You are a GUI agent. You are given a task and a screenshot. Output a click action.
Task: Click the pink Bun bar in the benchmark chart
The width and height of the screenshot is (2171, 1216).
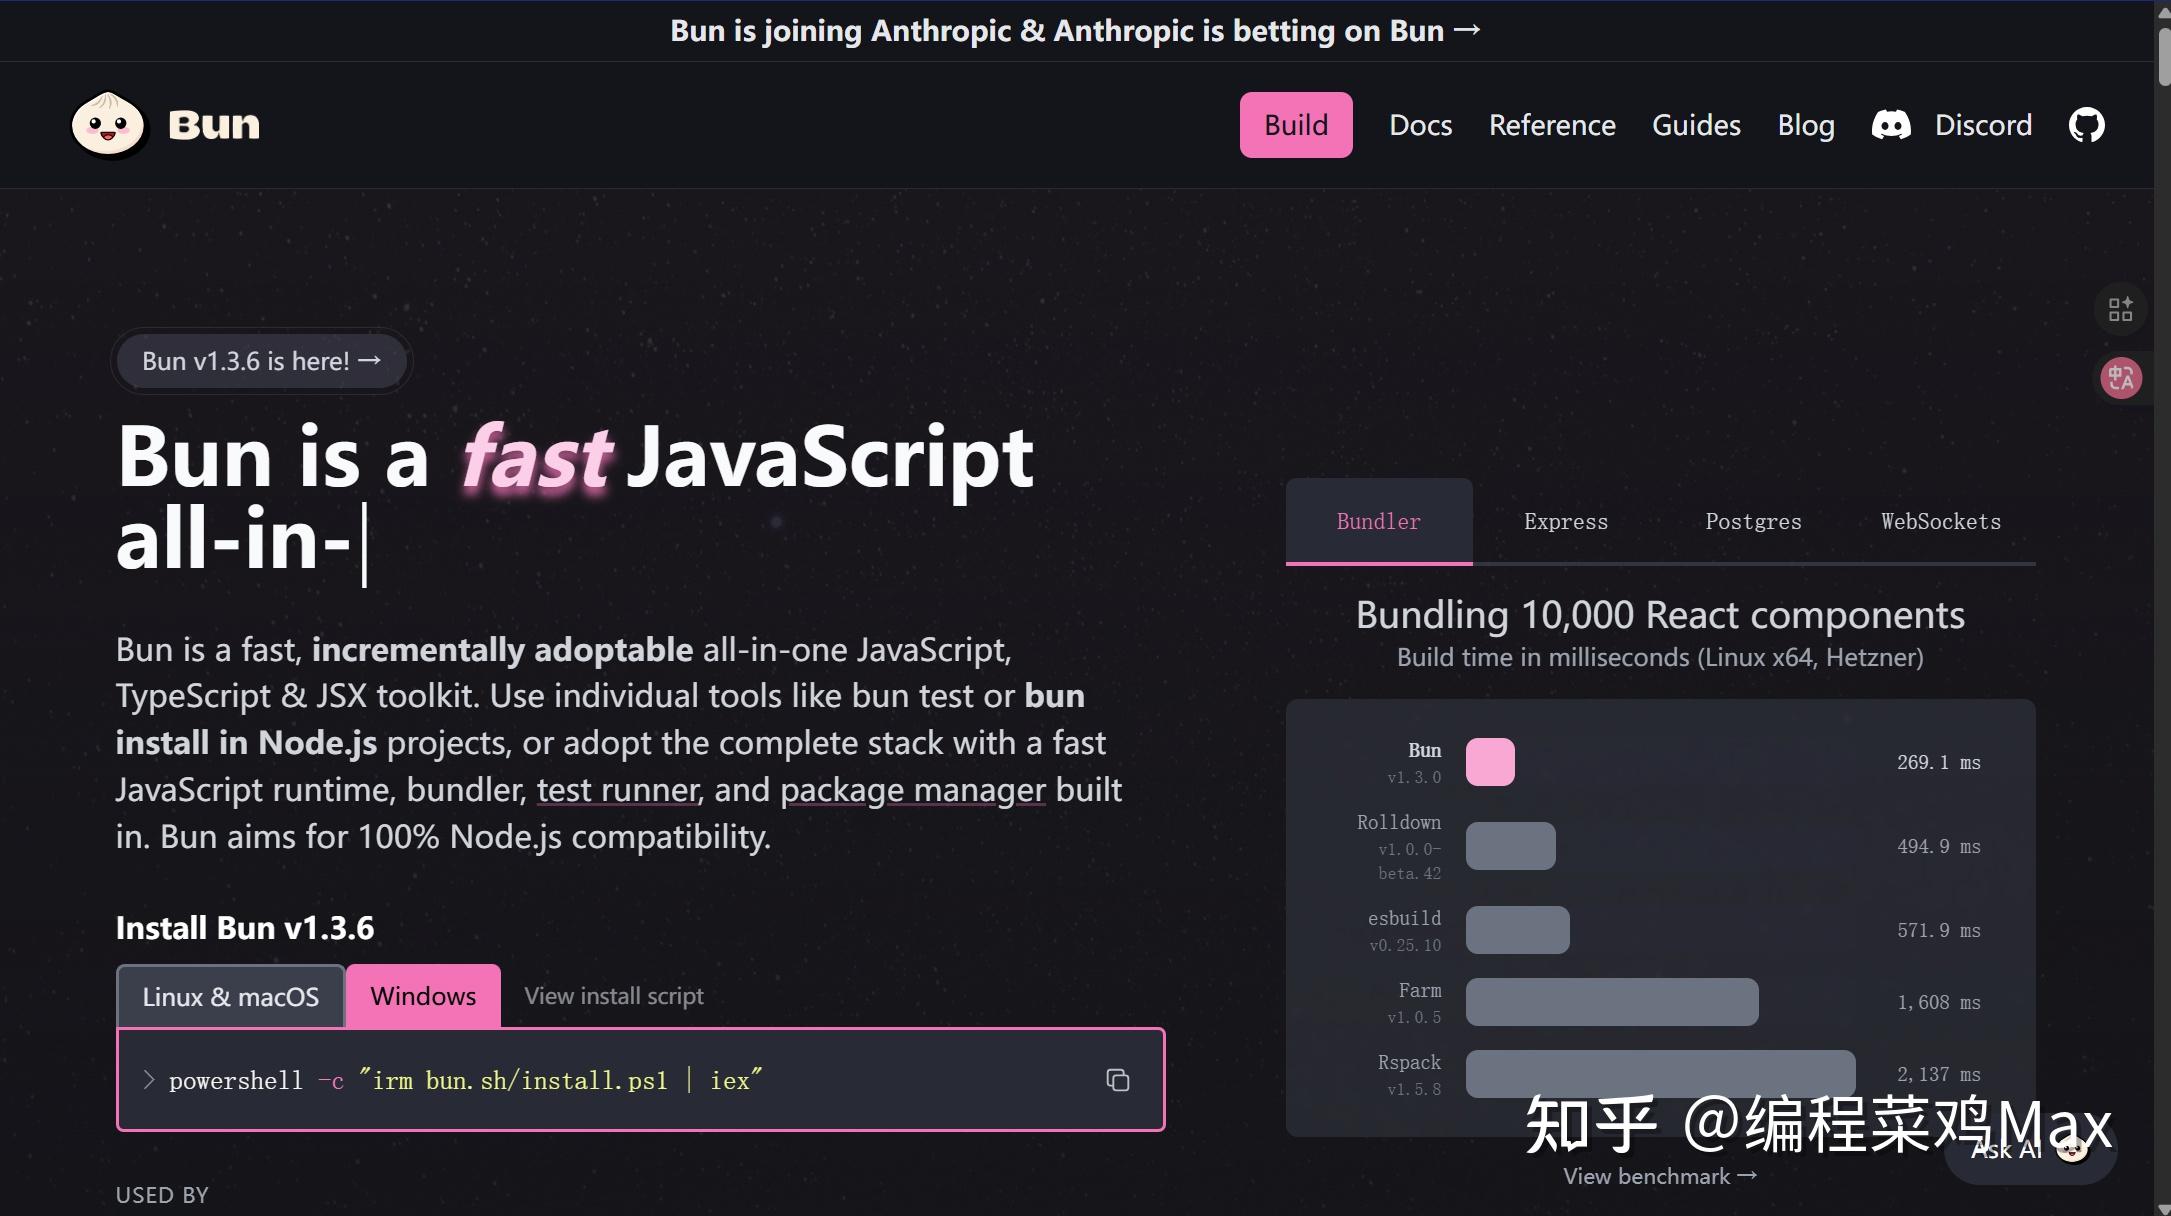[x=1489, y=761]
